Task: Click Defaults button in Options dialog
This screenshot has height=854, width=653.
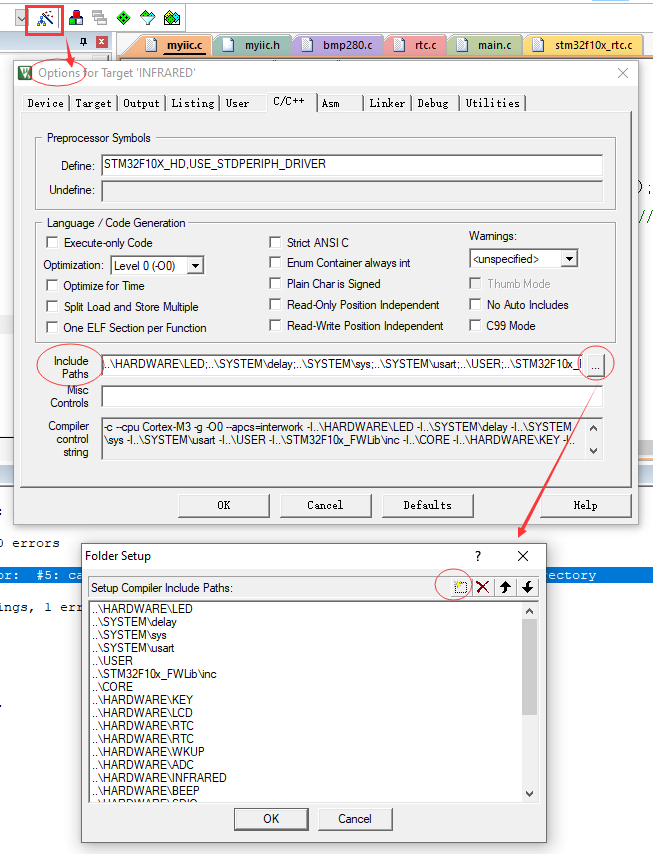Action: (428, 505)
